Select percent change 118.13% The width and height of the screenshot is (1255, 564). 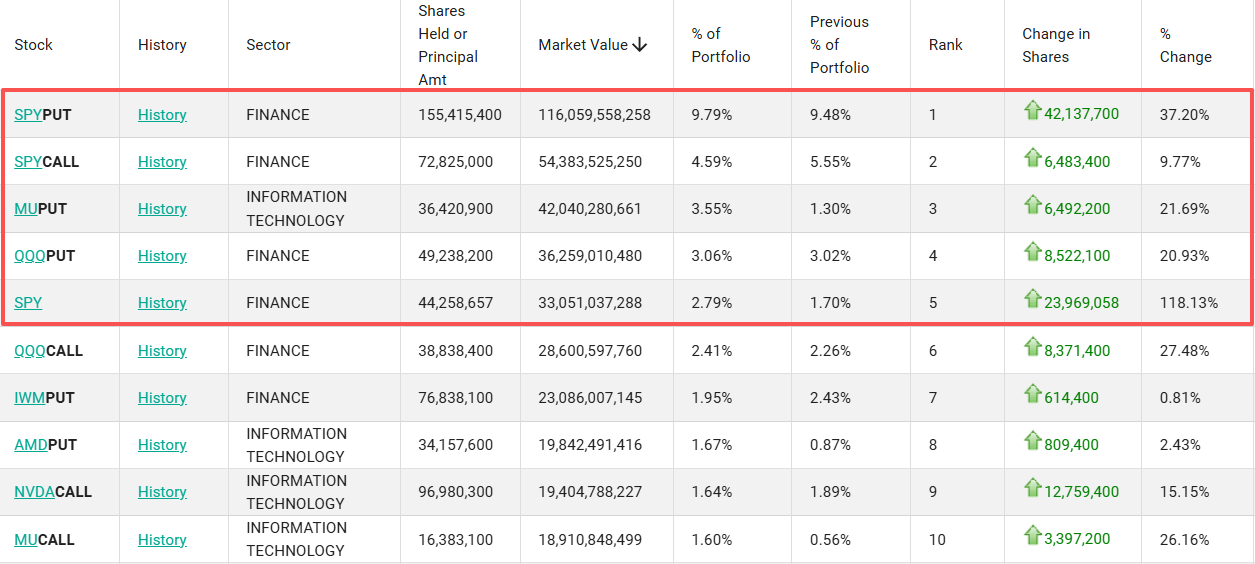(1189, 303)
